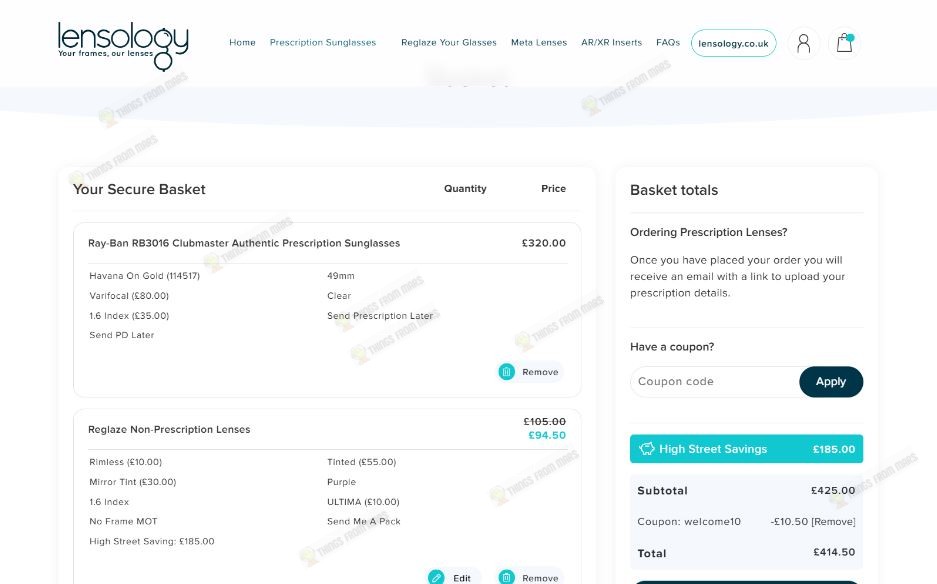Click pencil icon for Reglaze Non-Prescription Lenses
The height and width of the screenshot is (584, 937).
436,577
